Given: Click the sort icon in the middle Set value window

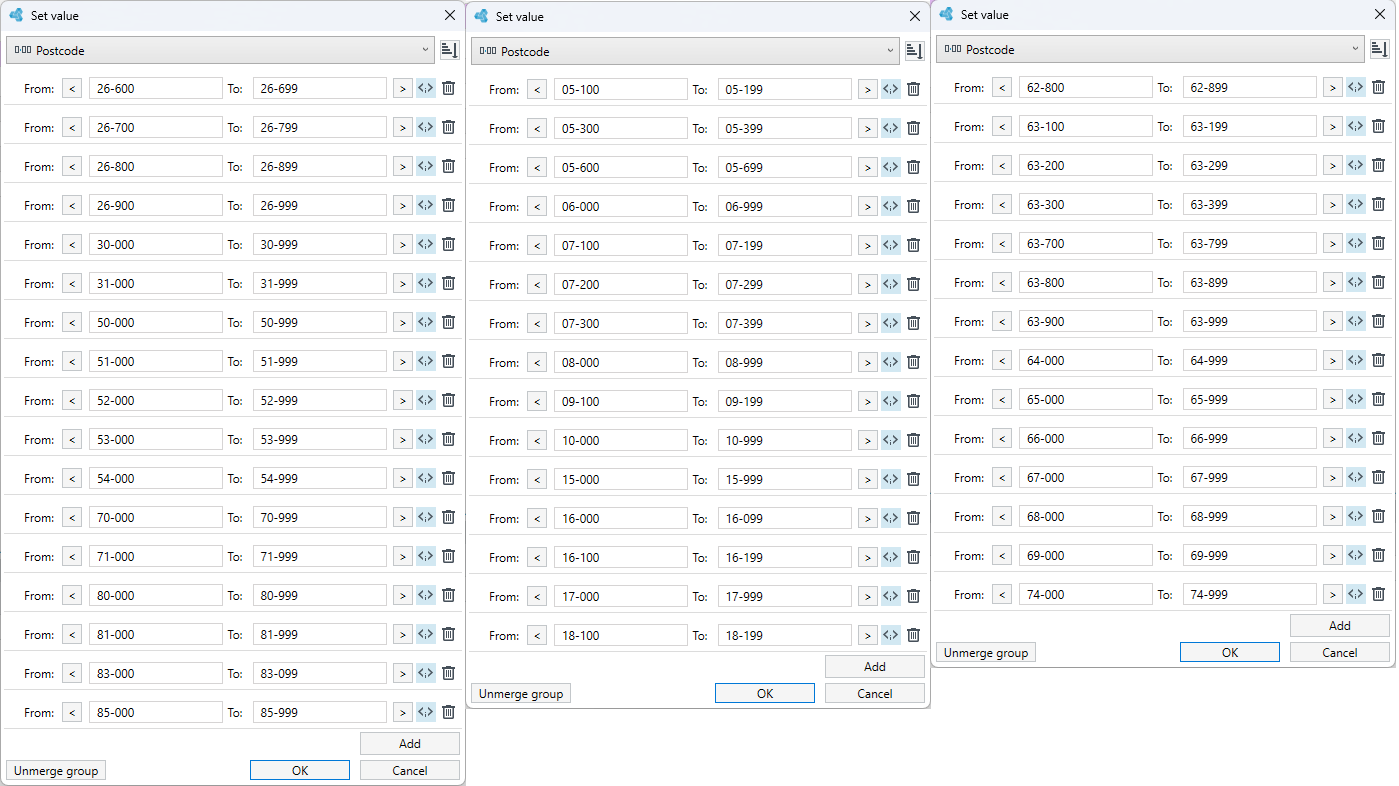Looking at the screenshot, I should click(x=915, y=51).
